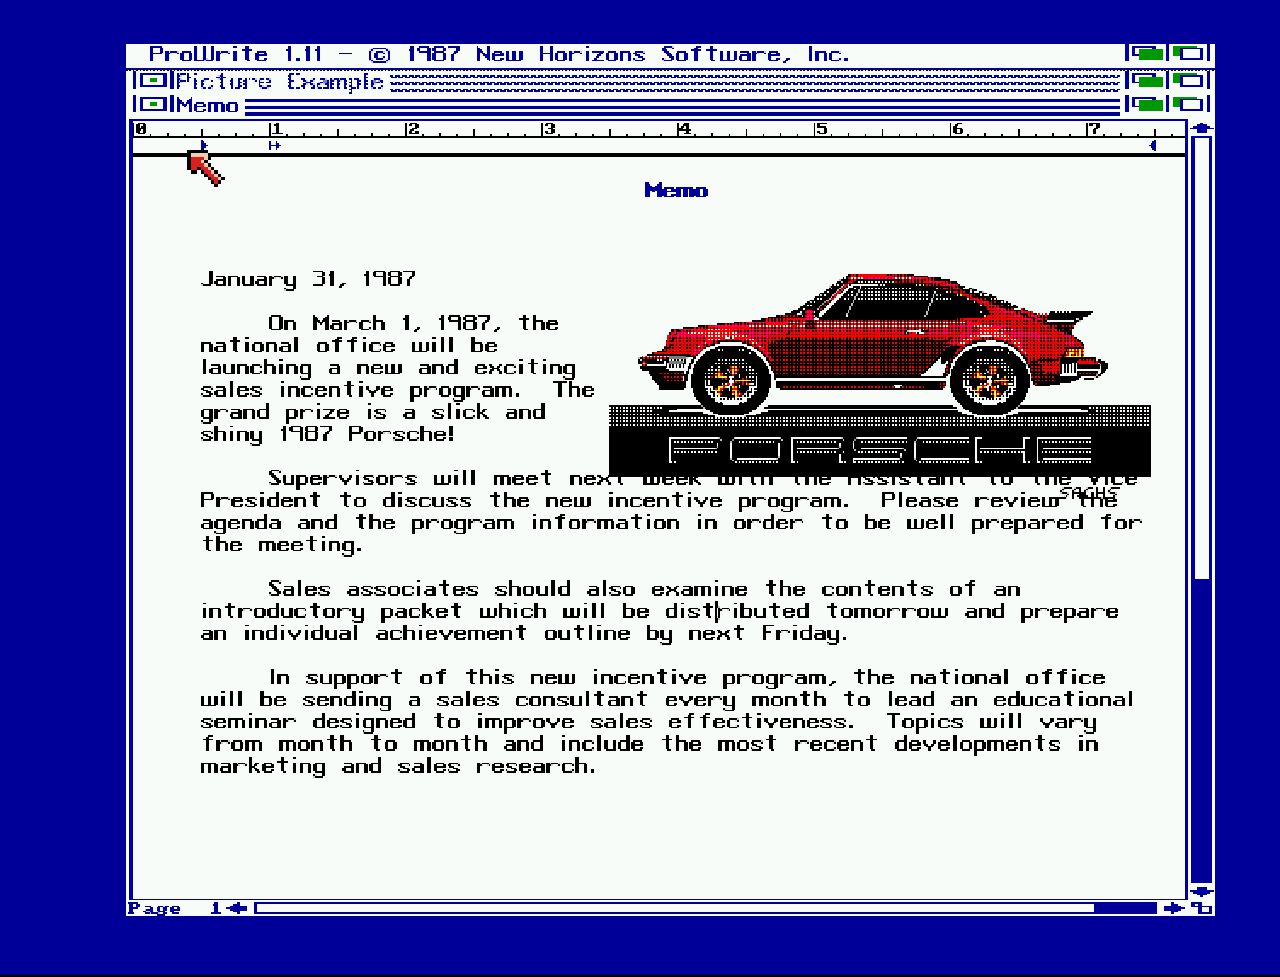Close the Memo window with its close gadget
This screenshot has height=977, width=1280.
click(153, 104)
